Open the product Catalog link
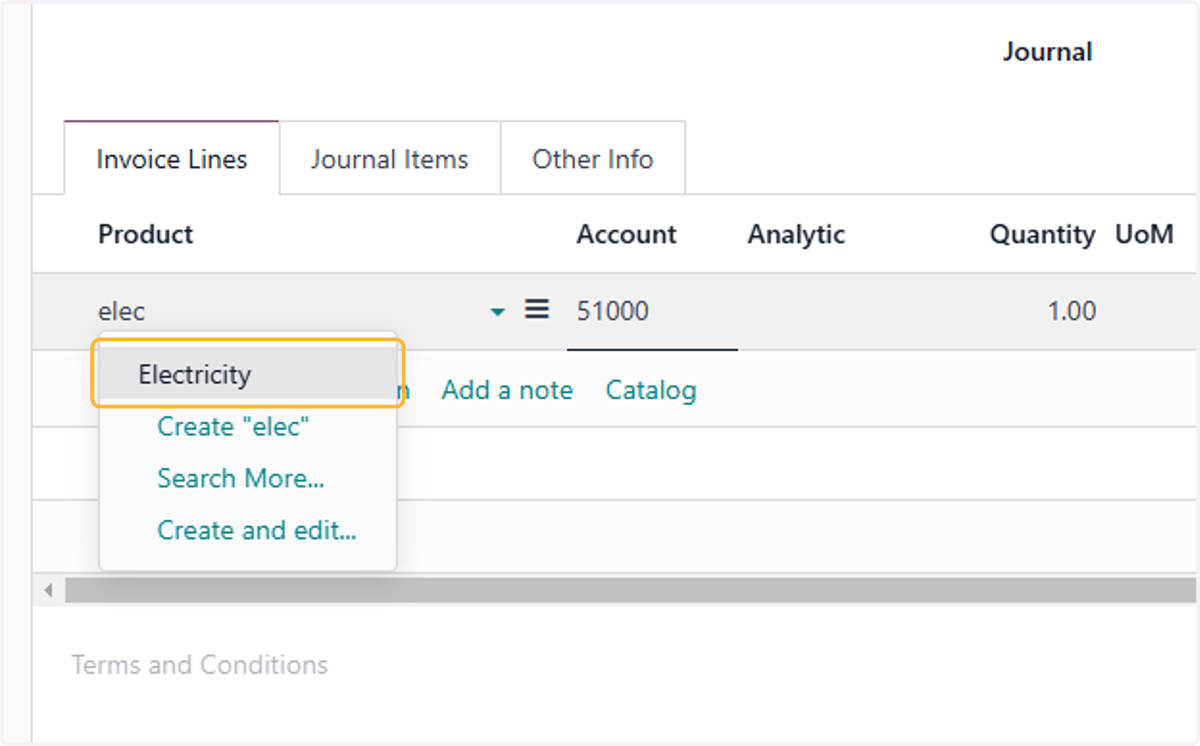Viewport: 1200px width, 746px height. 651,390
